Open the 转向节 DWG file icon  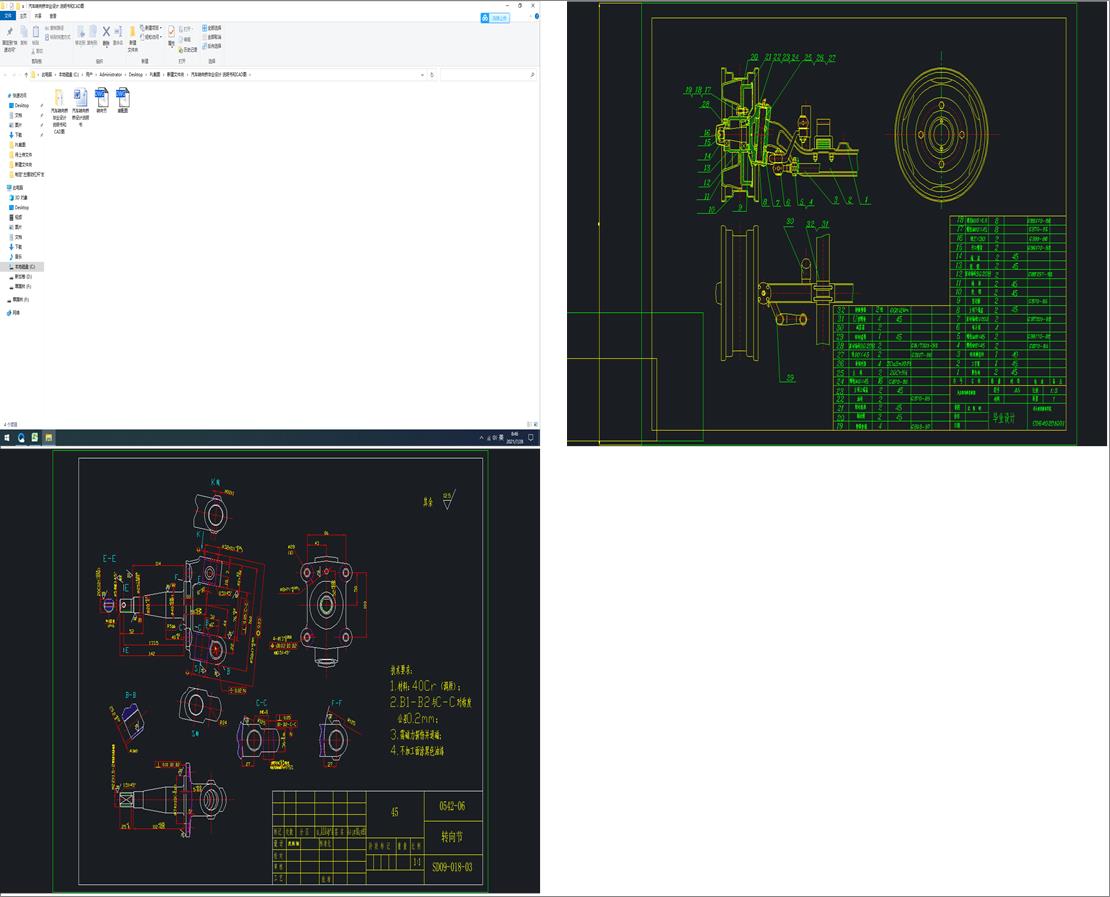(101, 98)
